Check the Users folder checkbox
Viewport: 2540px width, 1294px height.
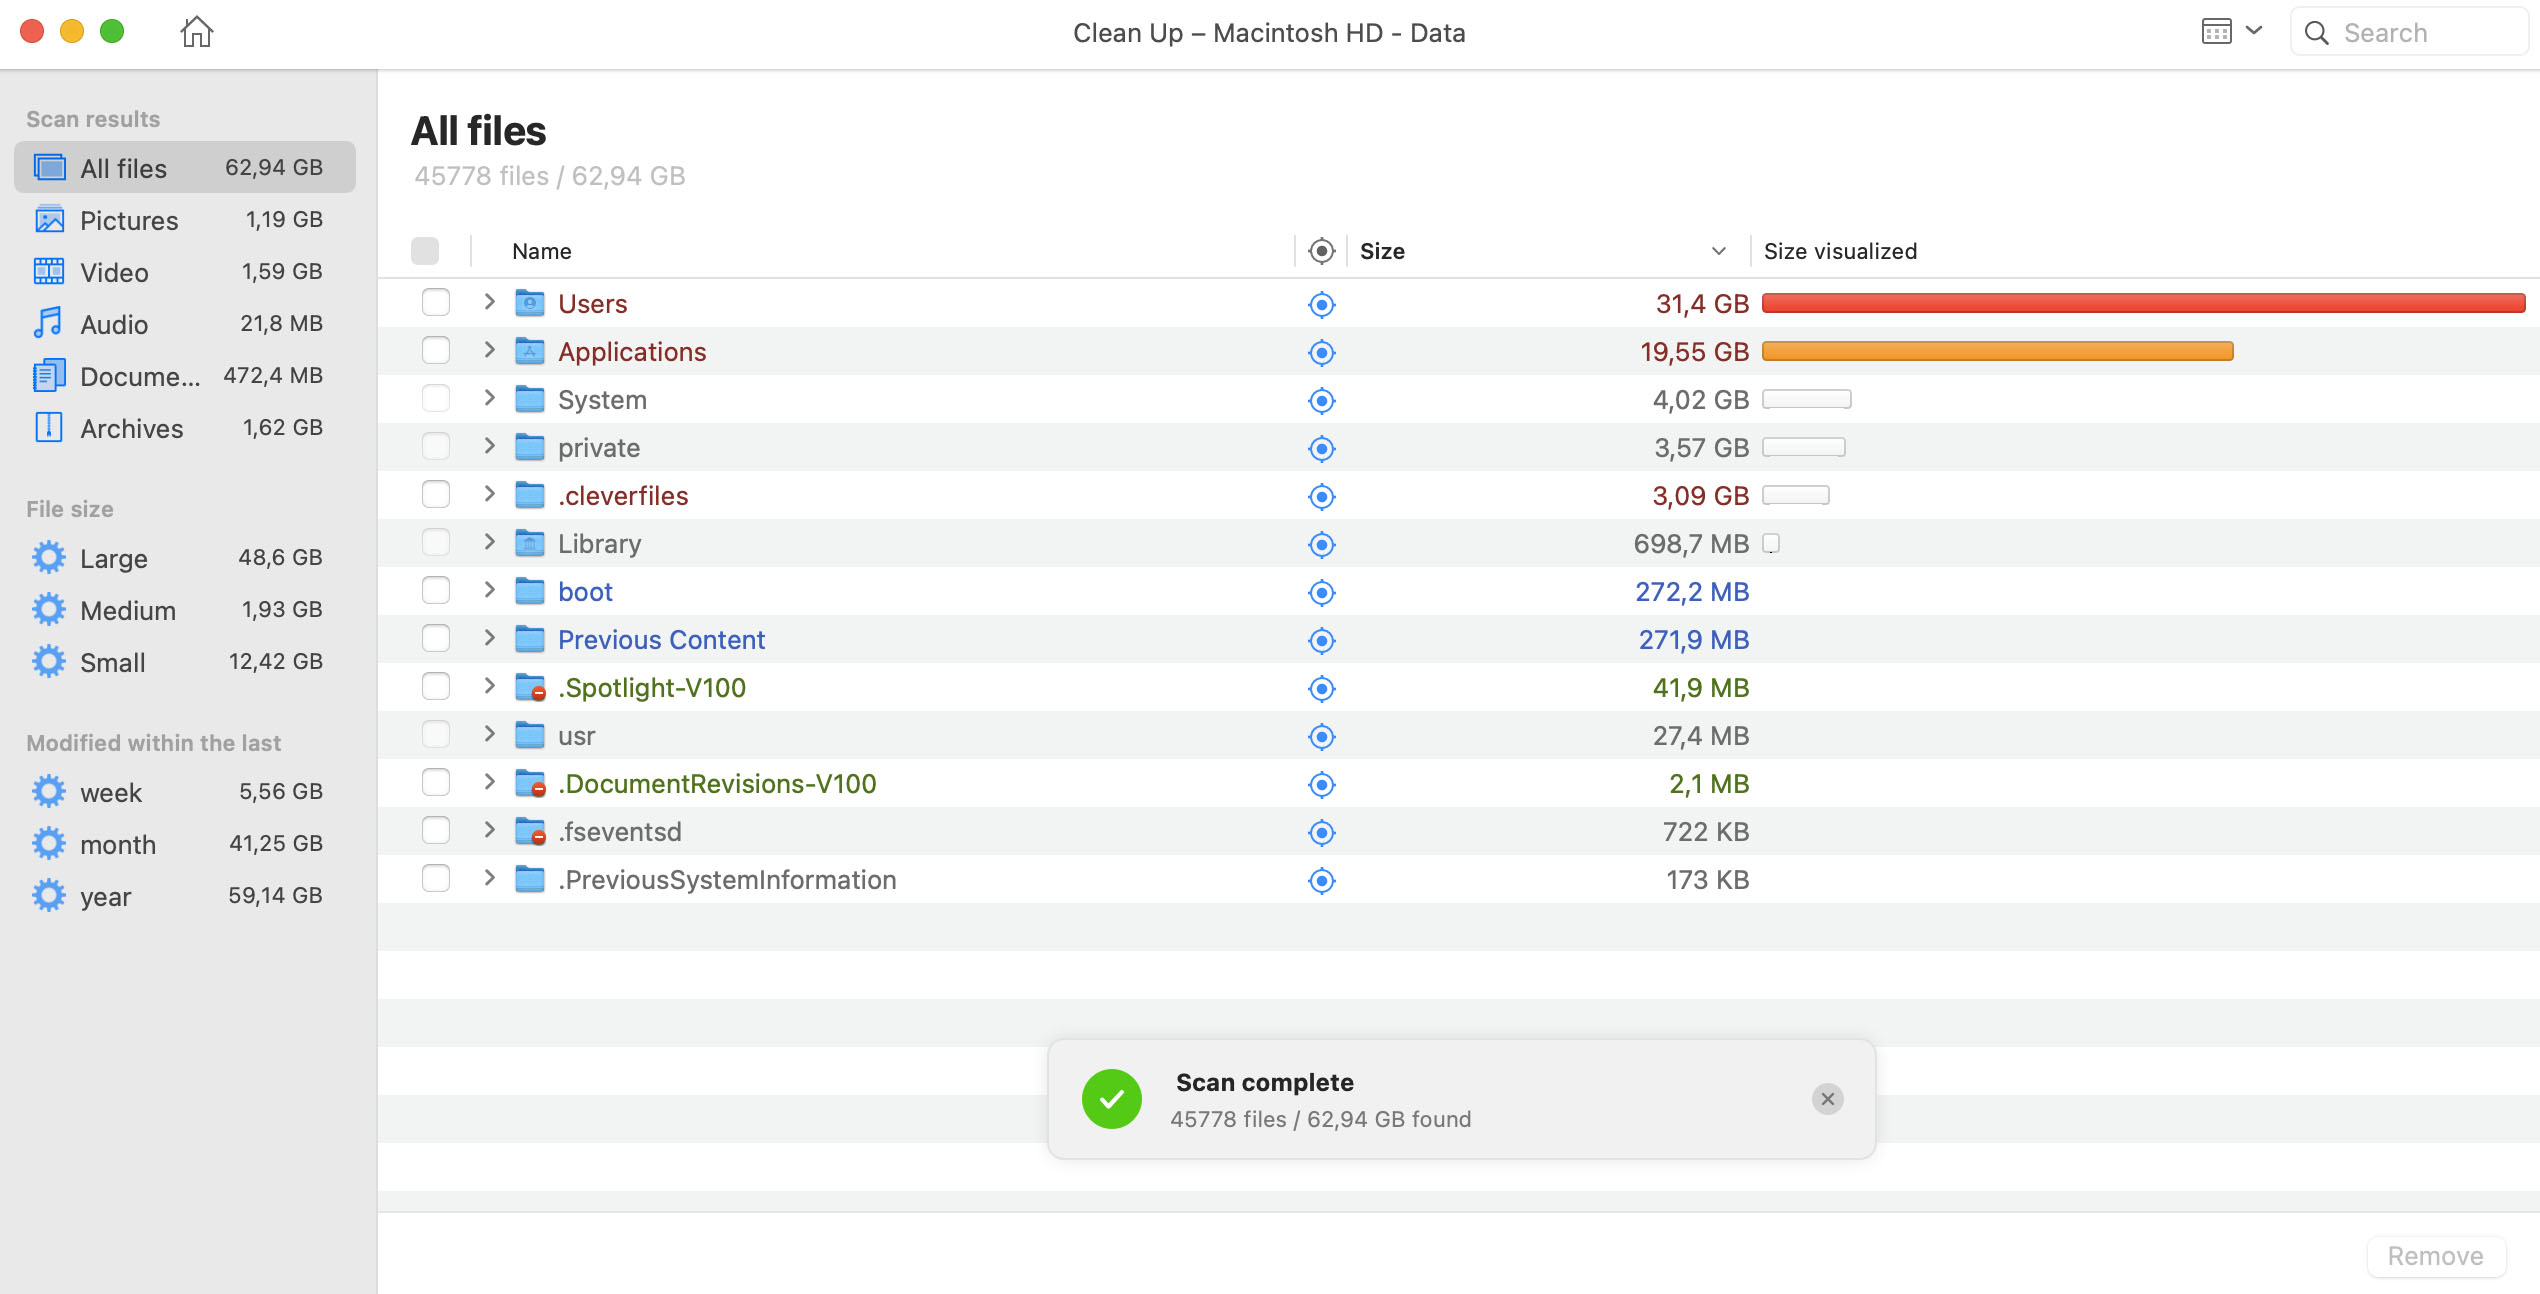click(435, 301)
